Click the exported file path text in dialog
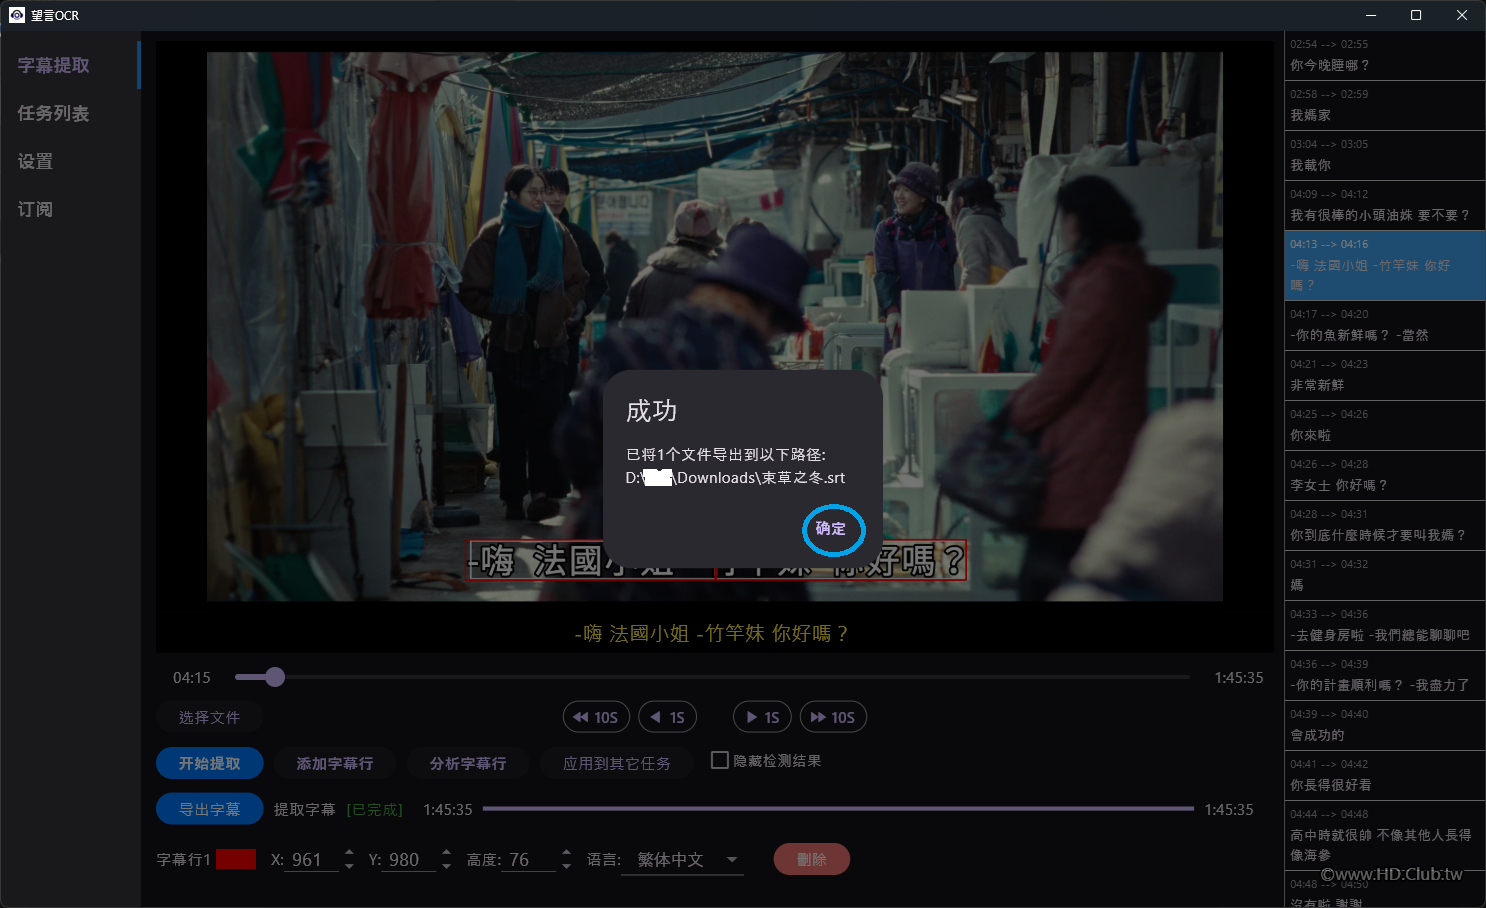1486x908 pixels. click(x=736, y=478)
